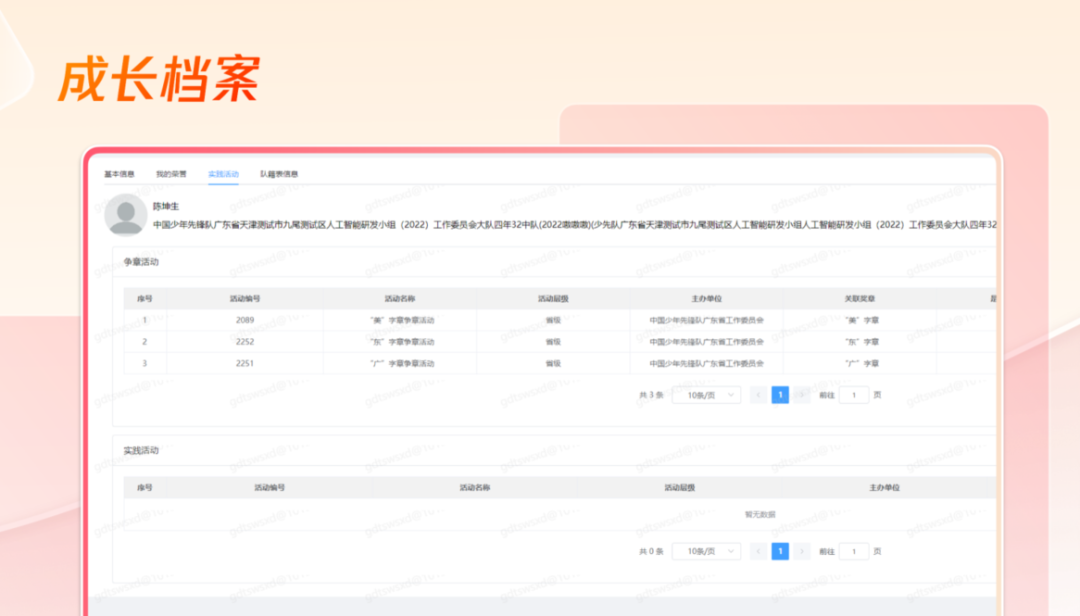Click 主办单位 header in 实践活动 table

click(884, 487)
